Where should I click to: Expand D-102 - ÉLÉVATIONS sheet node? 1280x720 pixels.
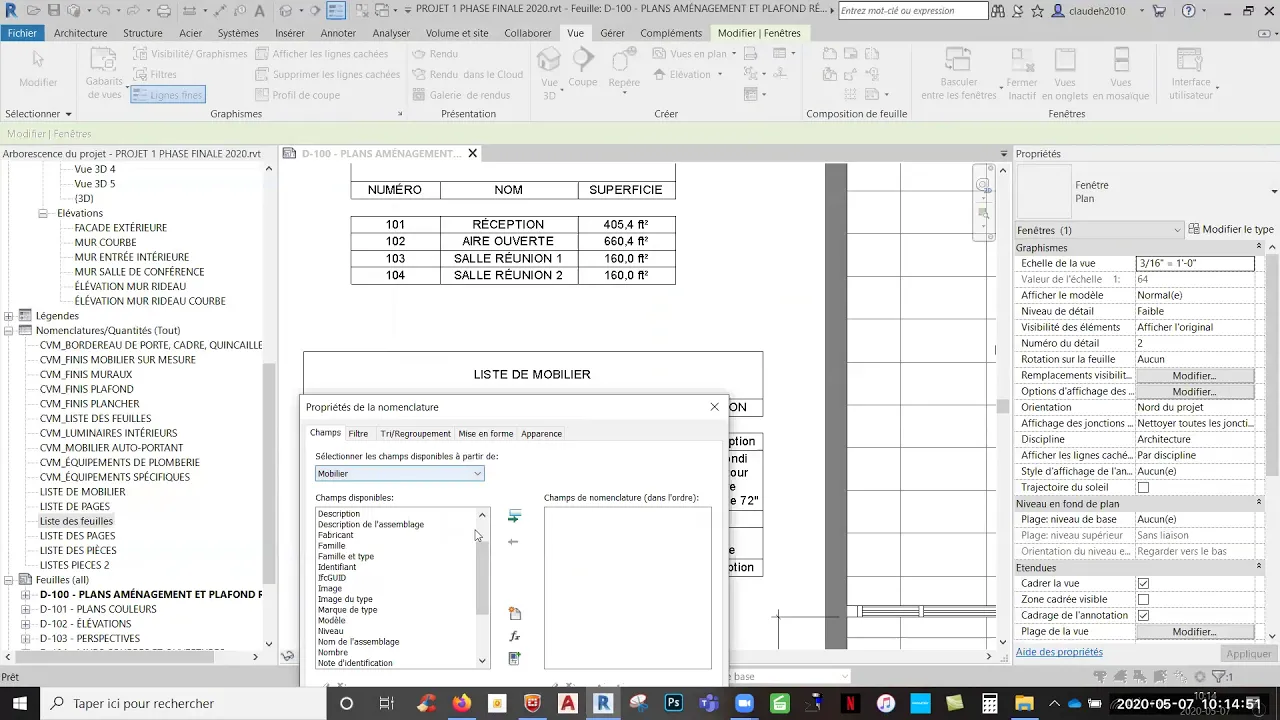point(26,624)
